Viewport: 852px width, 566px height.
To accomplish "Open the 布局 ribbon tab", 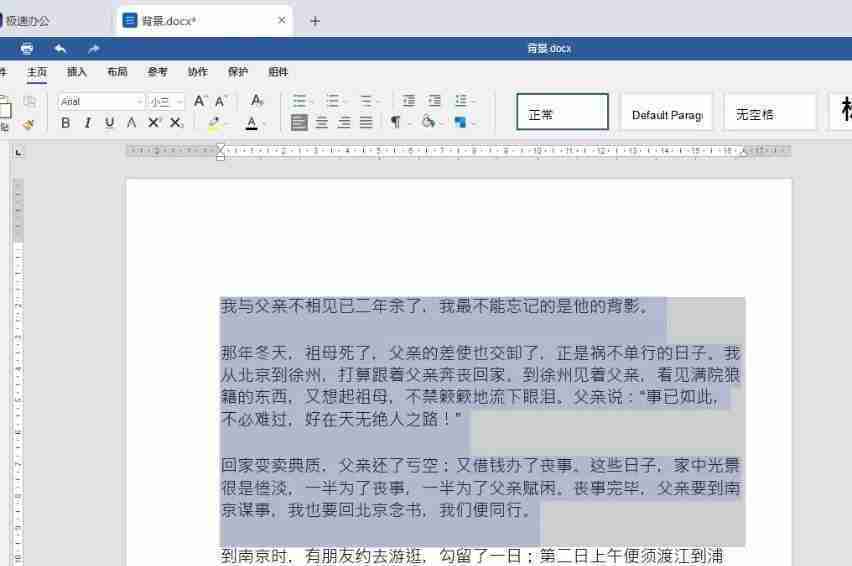I will (117, 72).
